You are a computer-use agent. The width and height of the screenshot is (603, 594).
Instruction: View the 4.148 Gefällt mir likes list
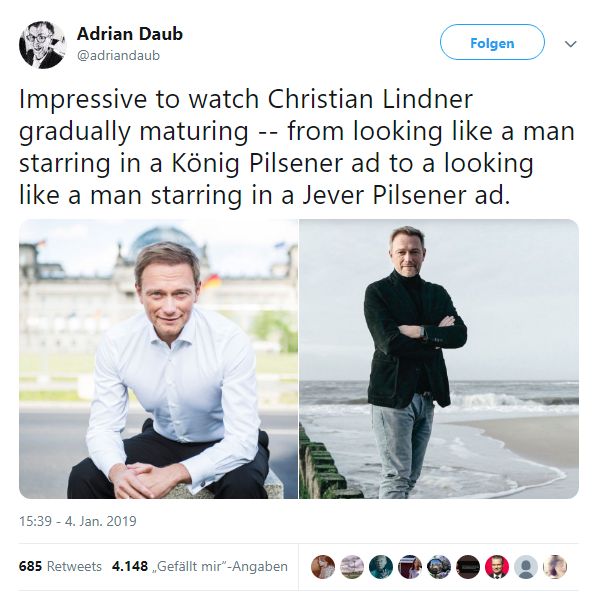click(200, 566)
